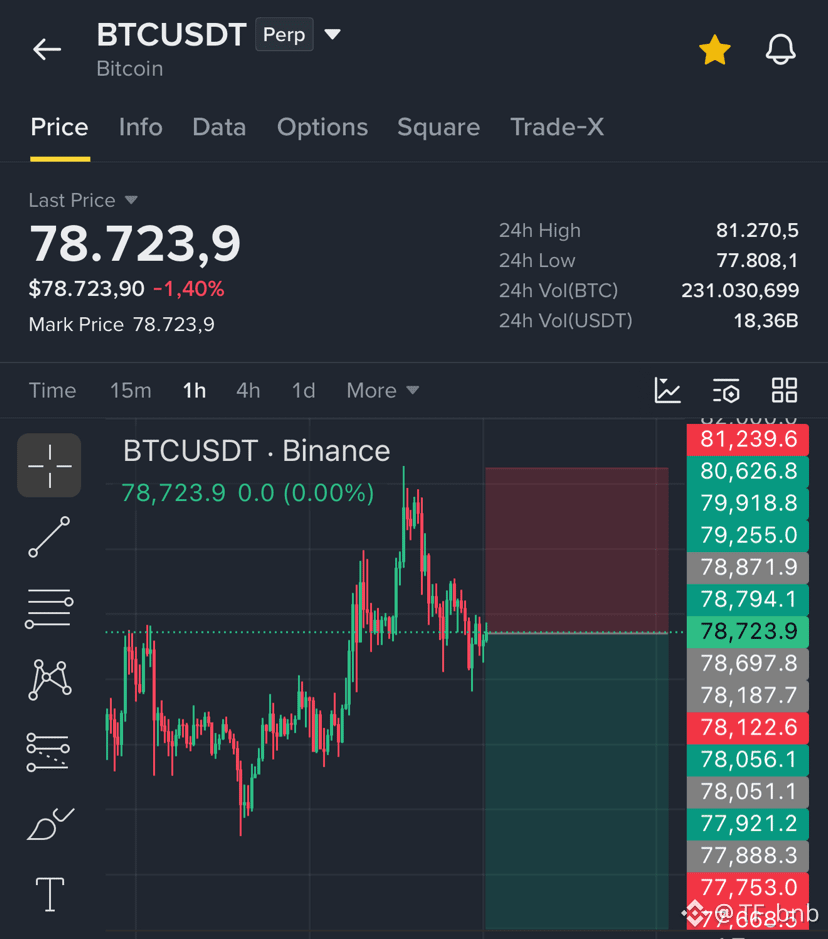Viewport: 828px width, 939px height.
Task: Click the large 78.723,9 last price
Action: [135, 244]
